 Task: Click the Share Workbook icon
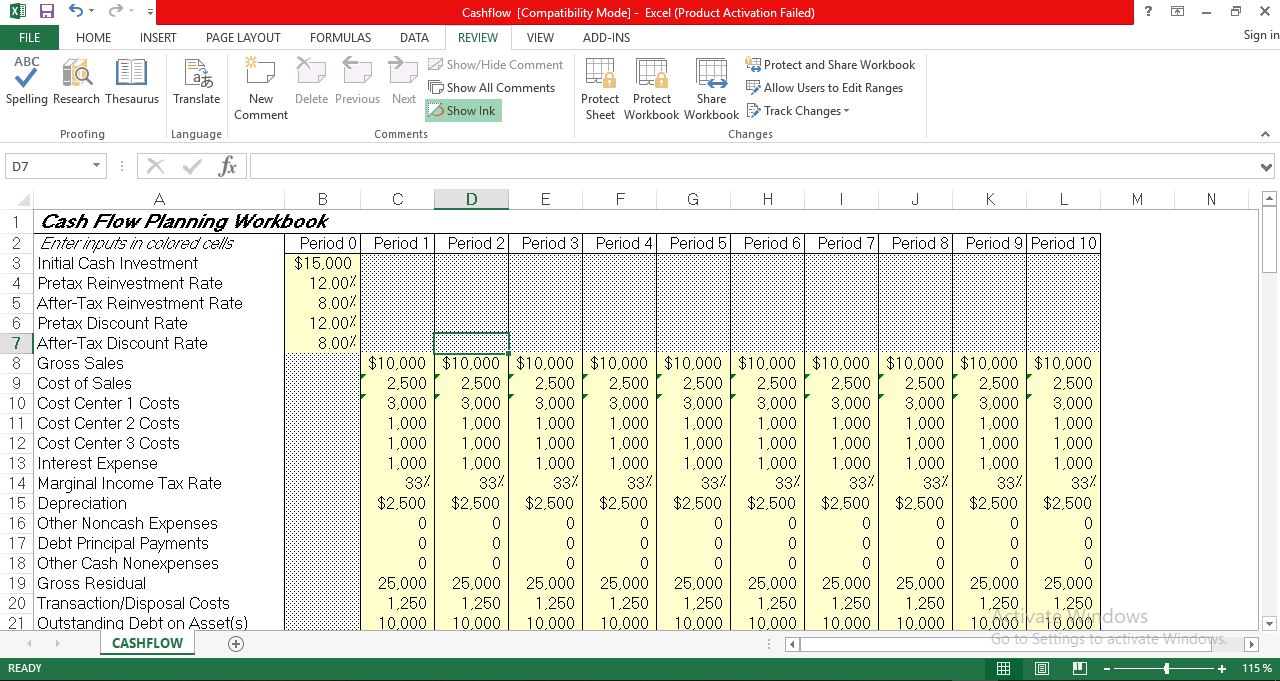(x=711, y=85)
